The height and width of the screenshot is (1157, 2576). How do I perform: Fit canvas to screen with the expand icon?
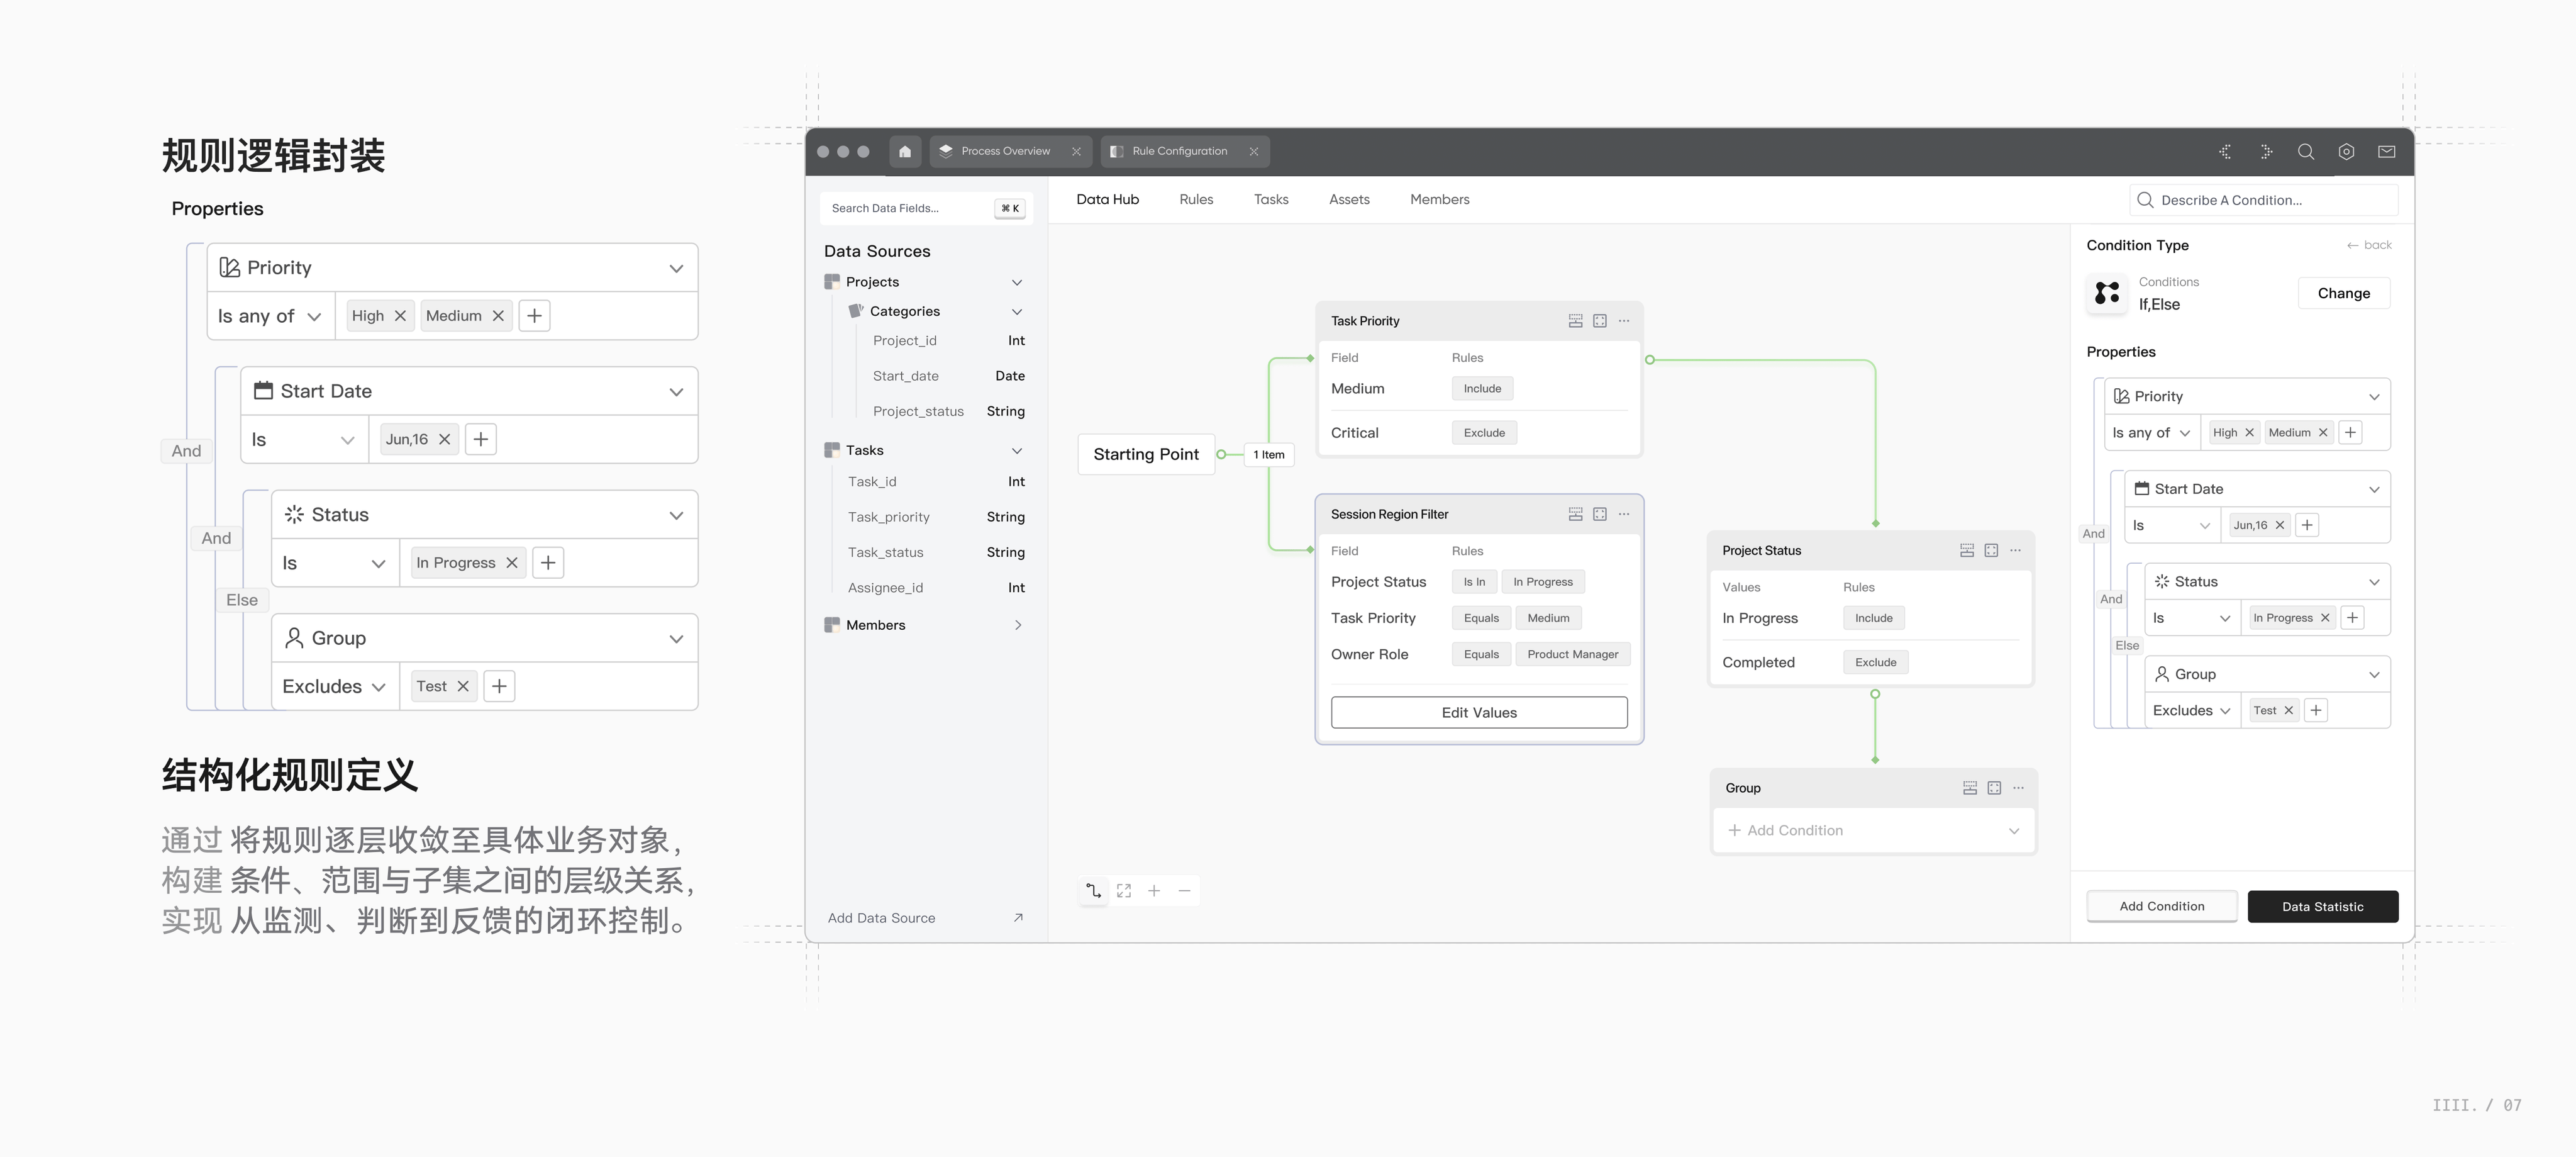tap(1123, 890)
